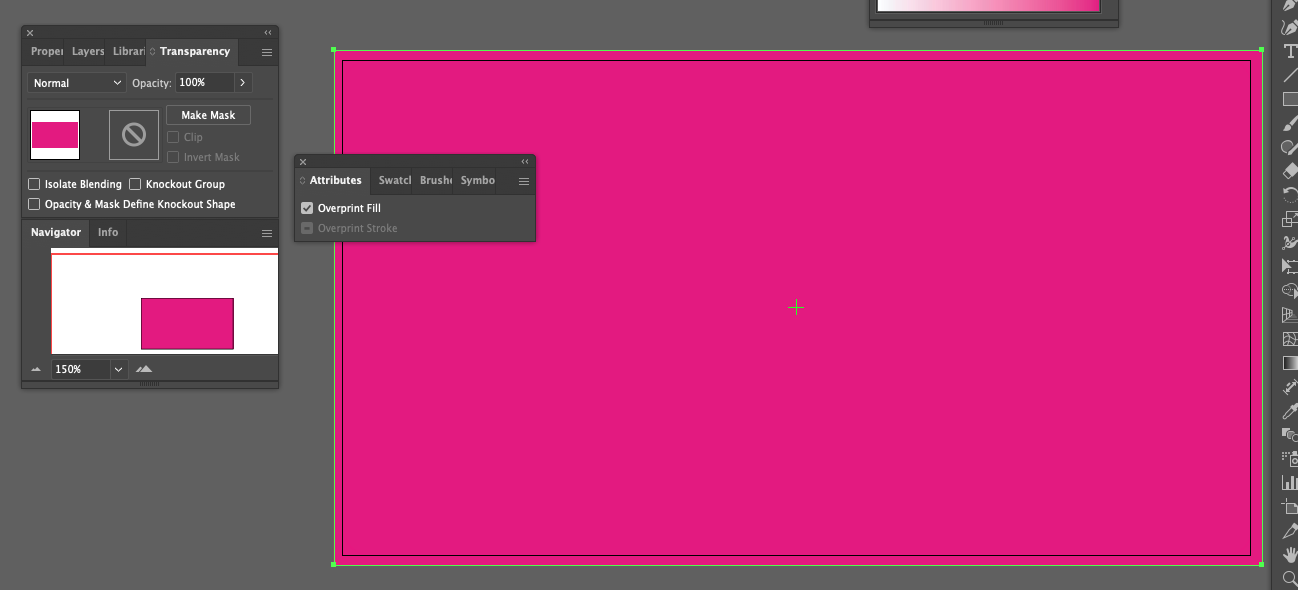Uncheck the Overprint Fill checkbox
Image resolution: width=1298 pixels, height=590 pixels.
[x=307, y=208]
